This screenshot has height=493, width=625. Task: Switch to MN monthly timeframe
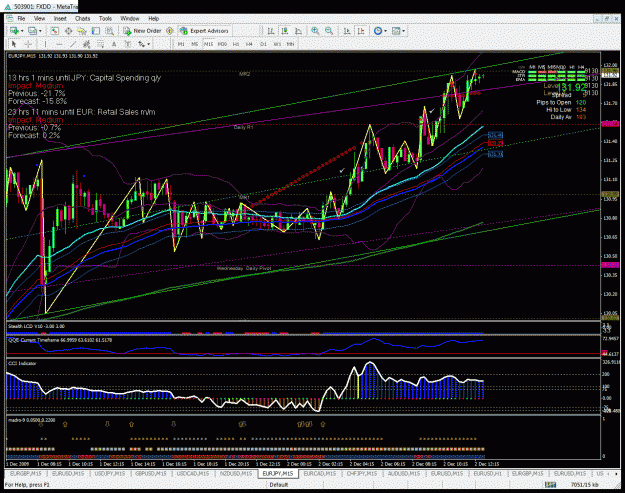pyautogui.click(x=290, y=44)
